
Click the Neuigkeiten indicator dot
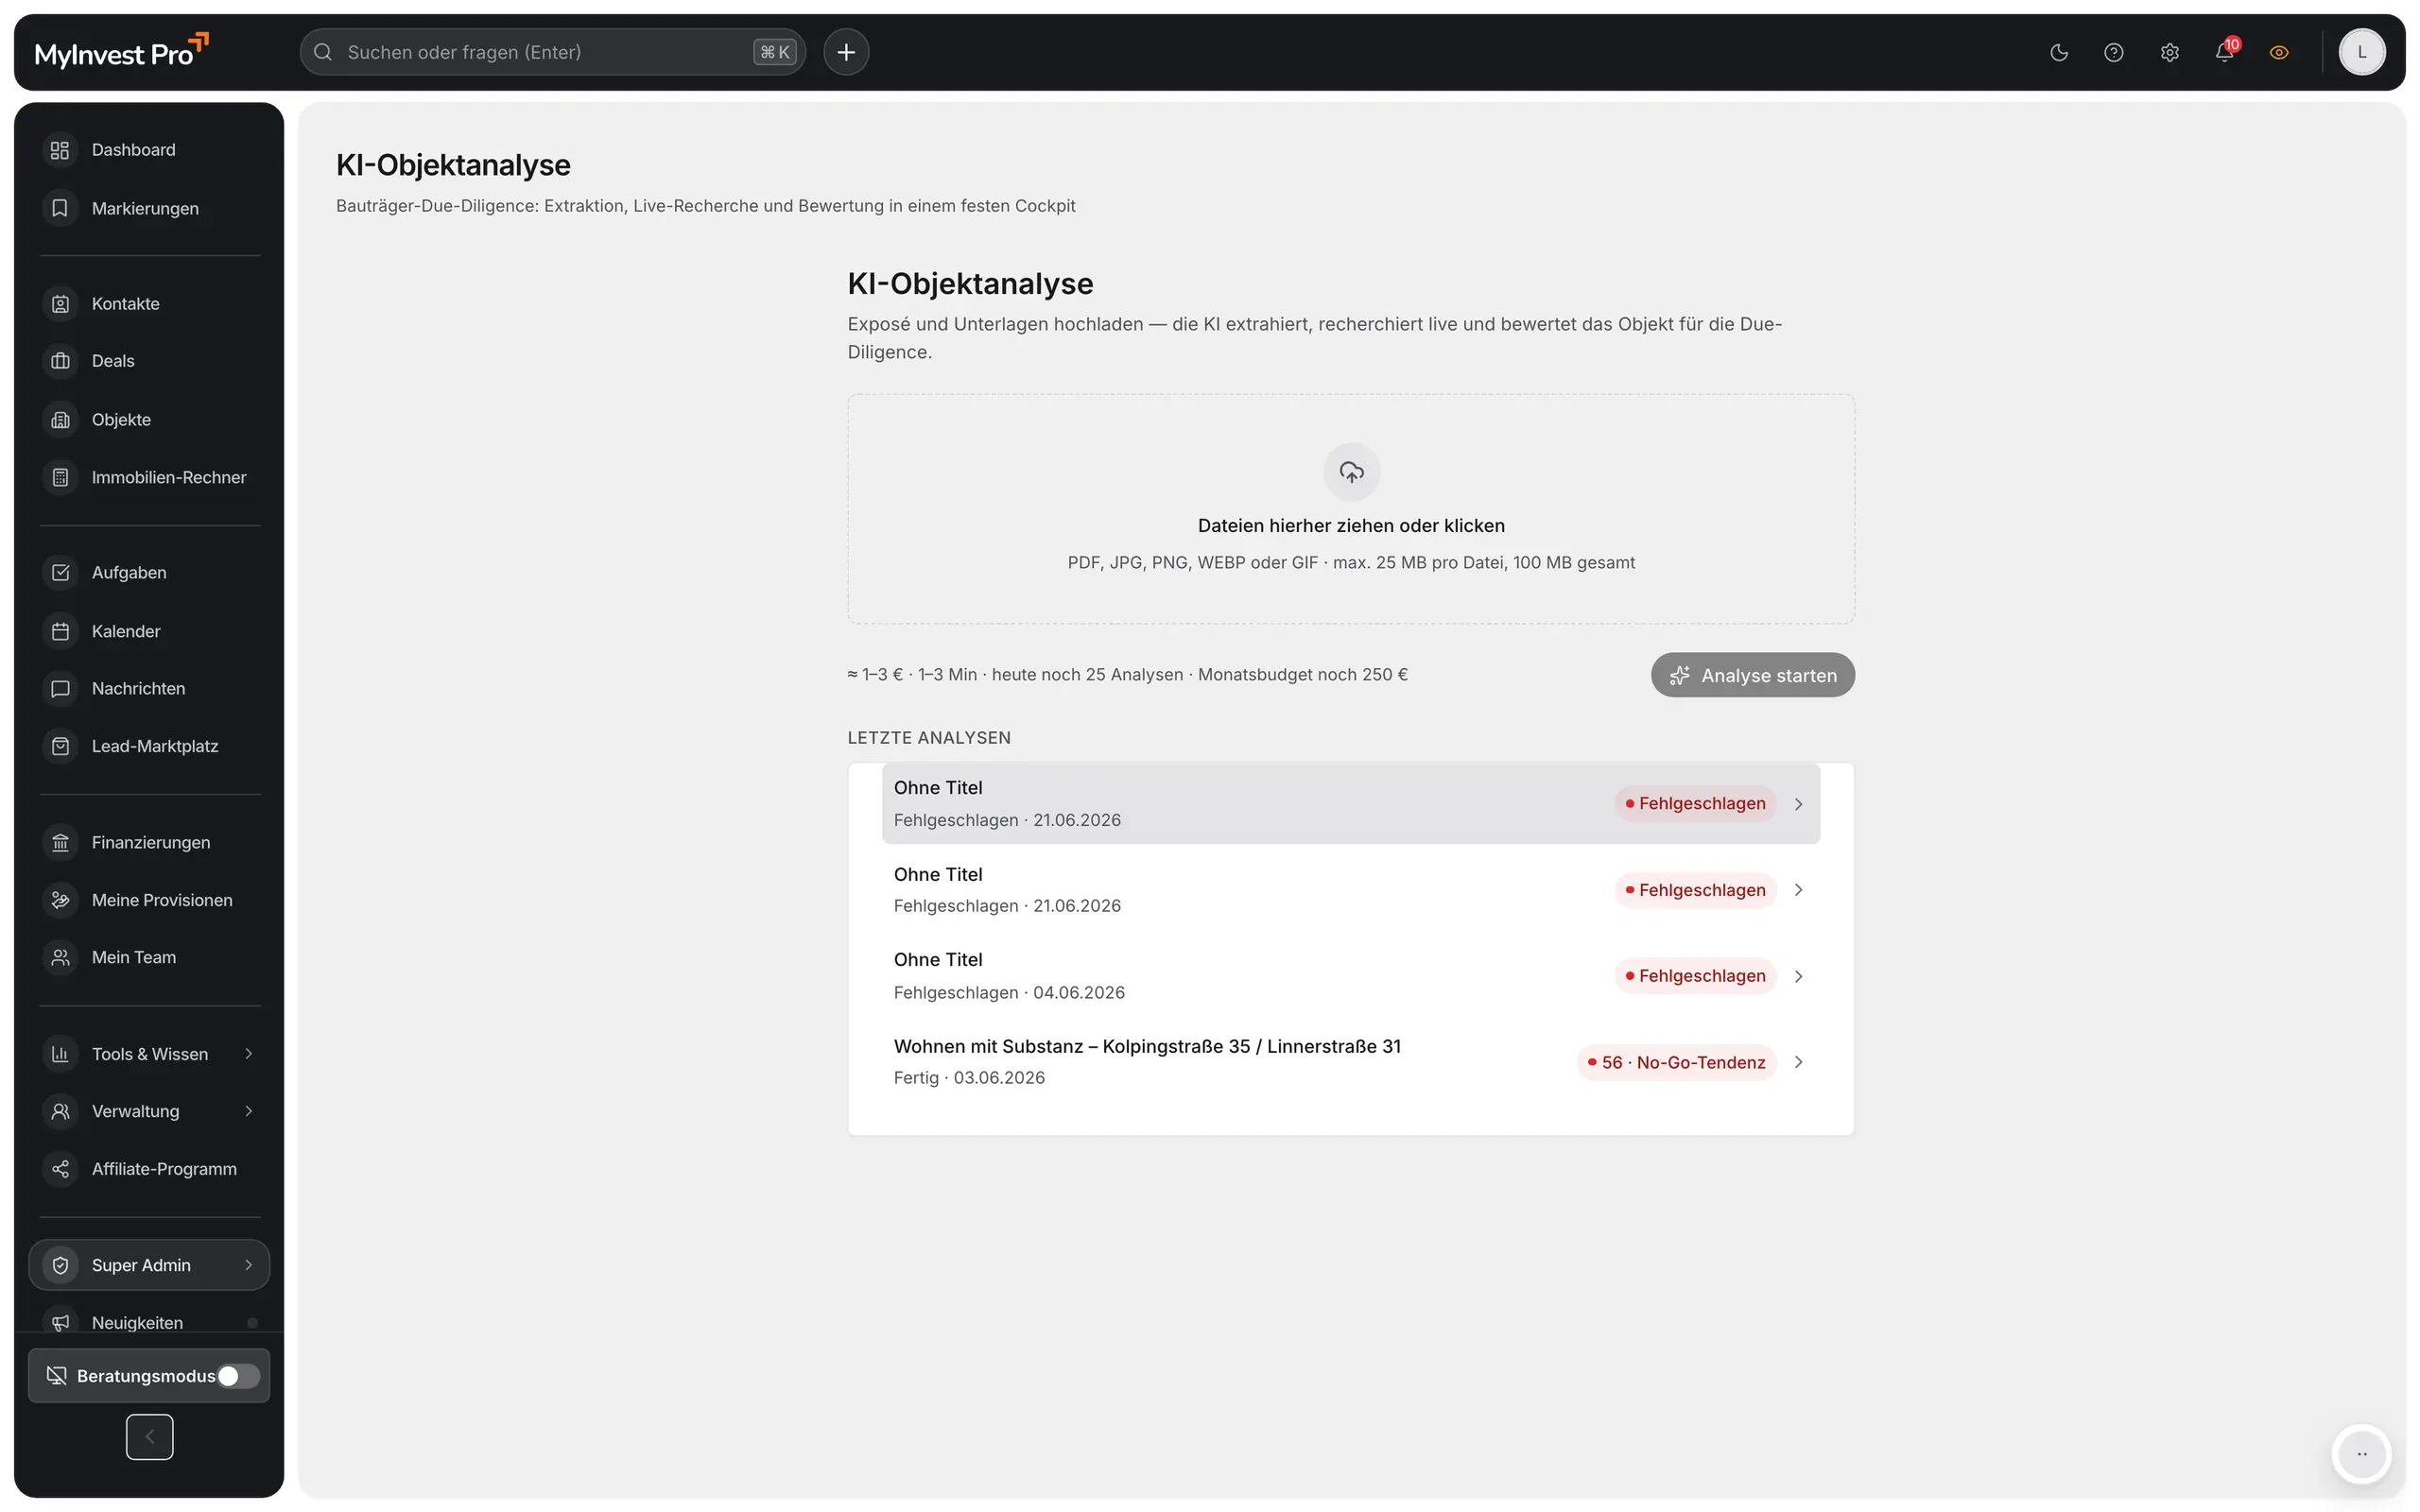(x=252, y=1322)
